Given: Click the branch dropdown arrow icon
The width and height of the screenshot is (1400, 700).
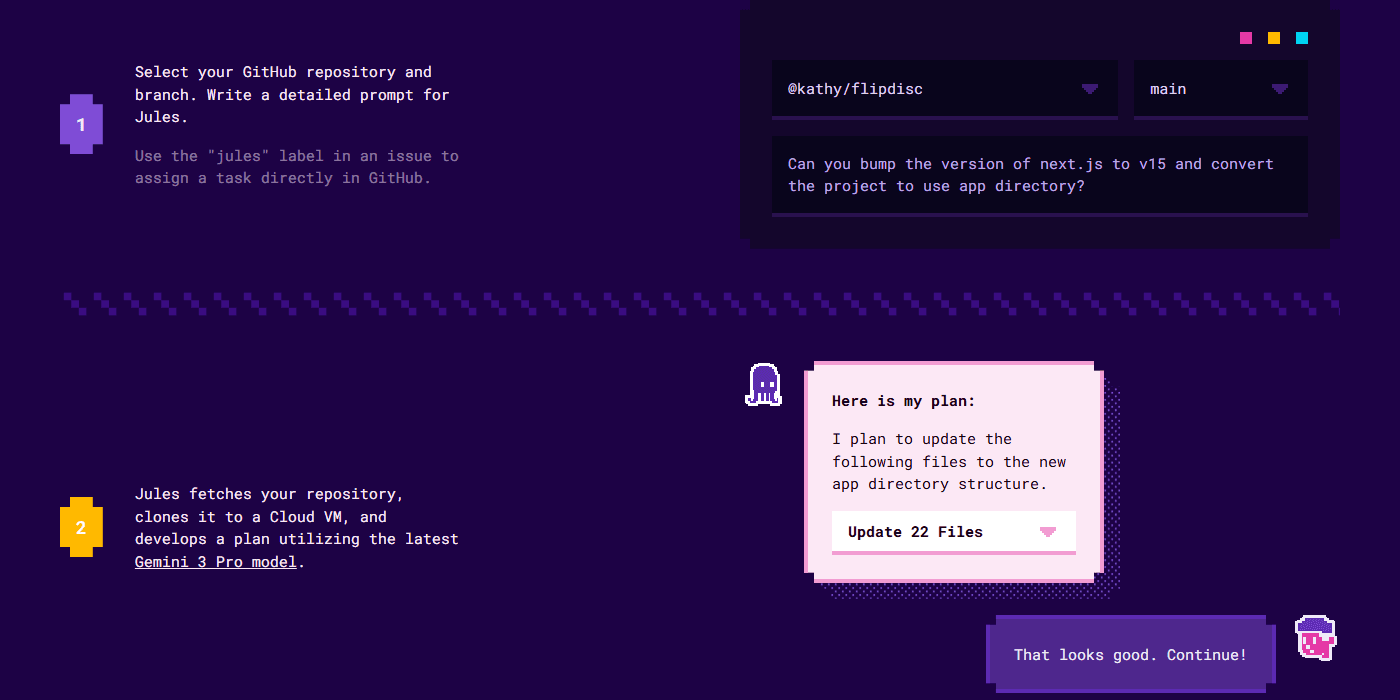Looking at the screenshot, I should [1280, 89].
